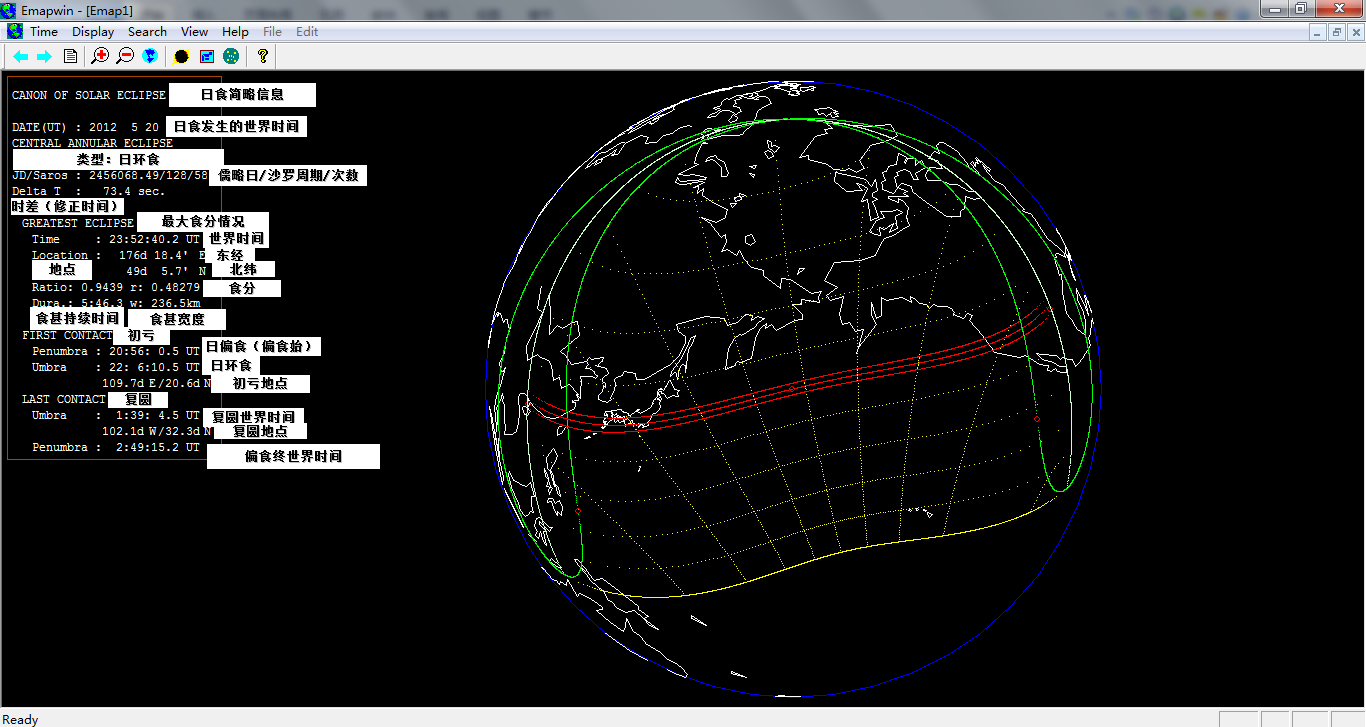Open the Emap1 document icon in the menu bar

pyautogui.click(x=14, y=31)
